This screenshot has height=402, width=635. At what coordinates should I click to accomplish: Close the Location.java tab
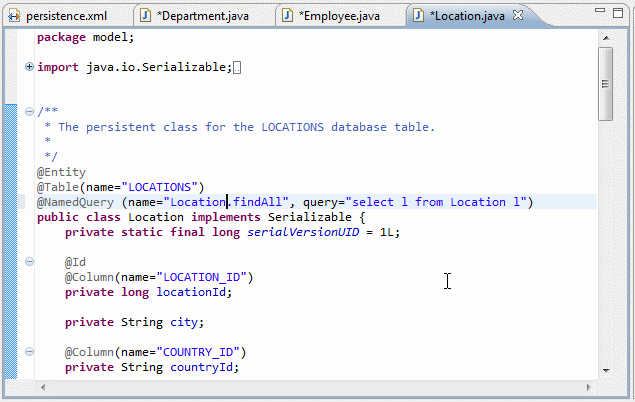coord(518,15)
